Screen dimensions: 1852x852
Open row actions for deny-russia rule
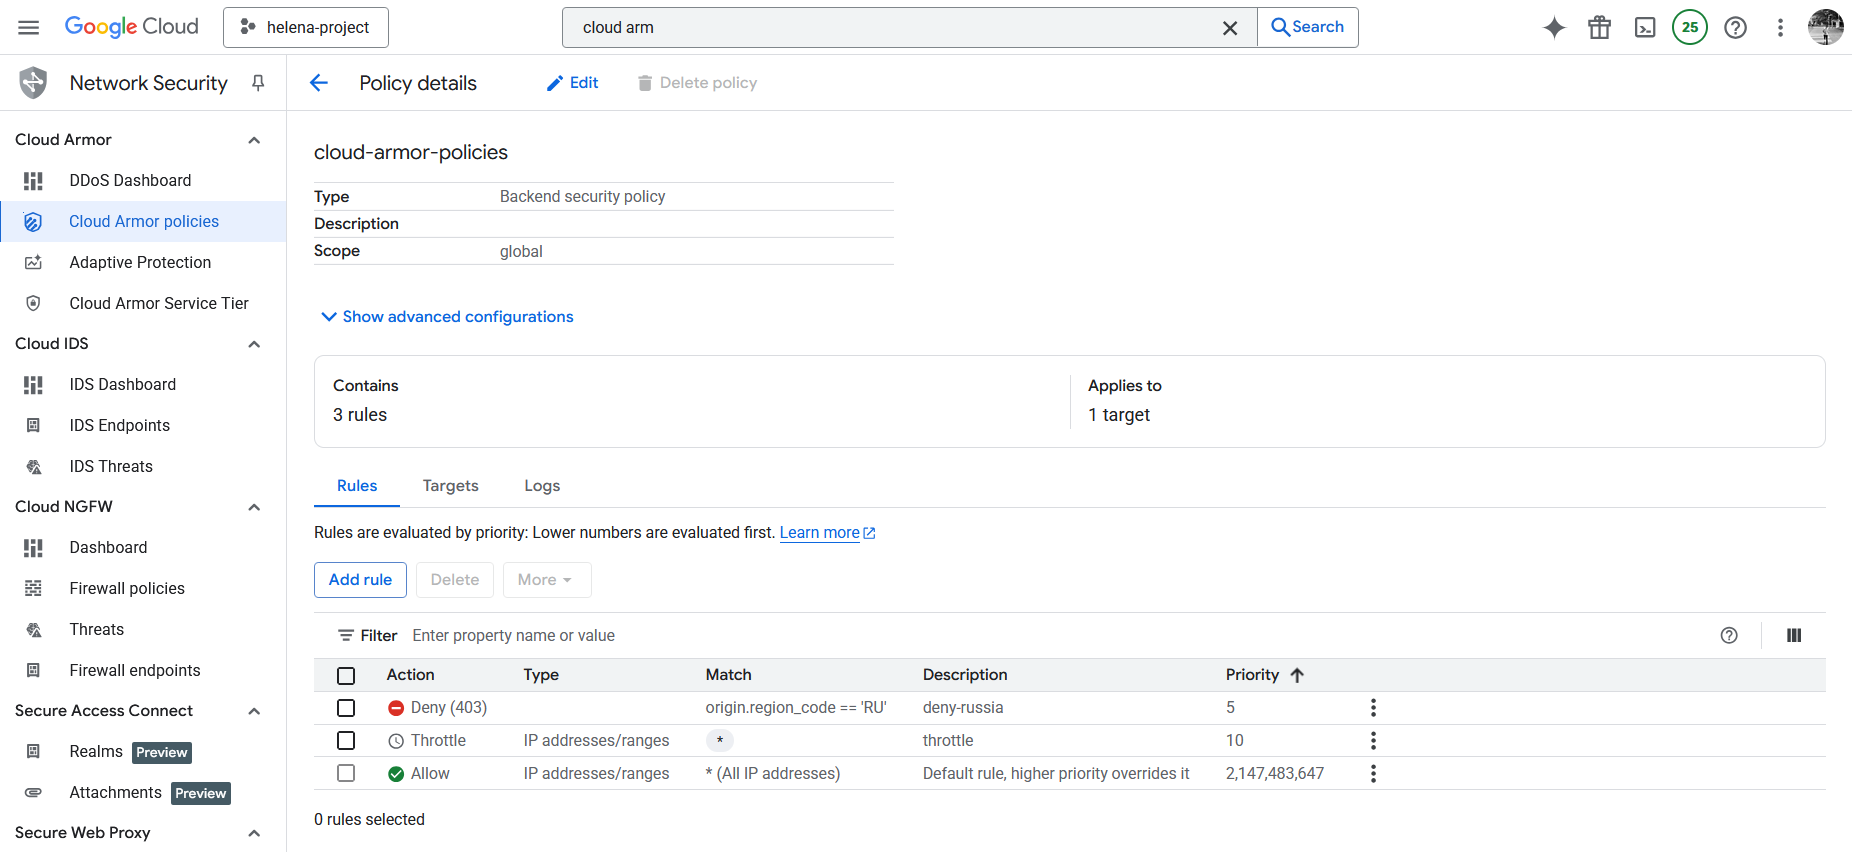point(1373,708)
